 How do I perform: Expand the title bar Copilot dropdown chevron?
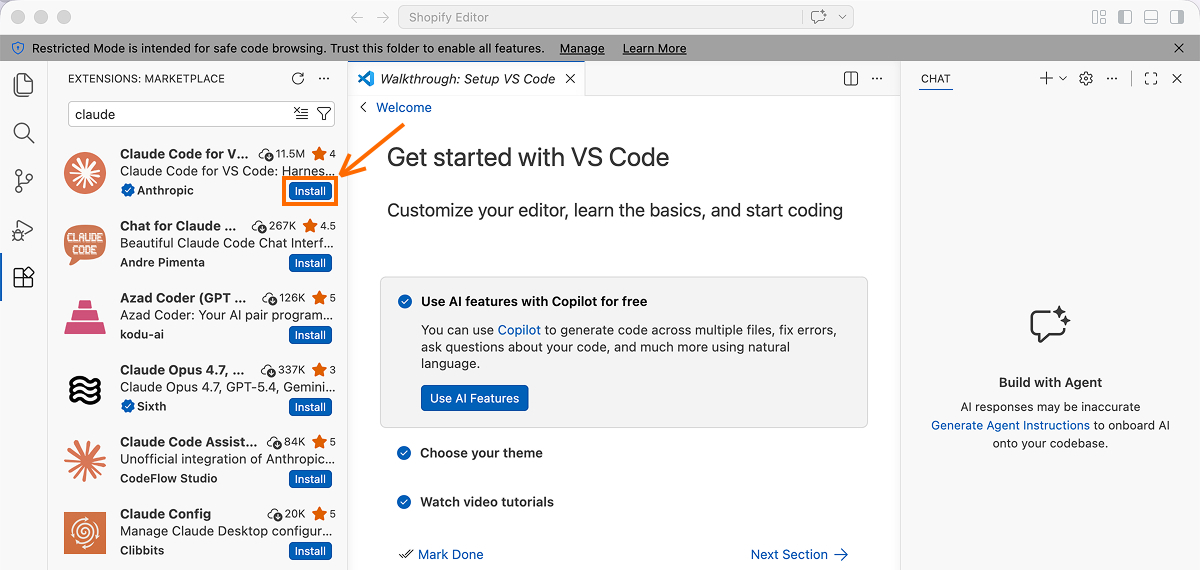tap(843, 17)
